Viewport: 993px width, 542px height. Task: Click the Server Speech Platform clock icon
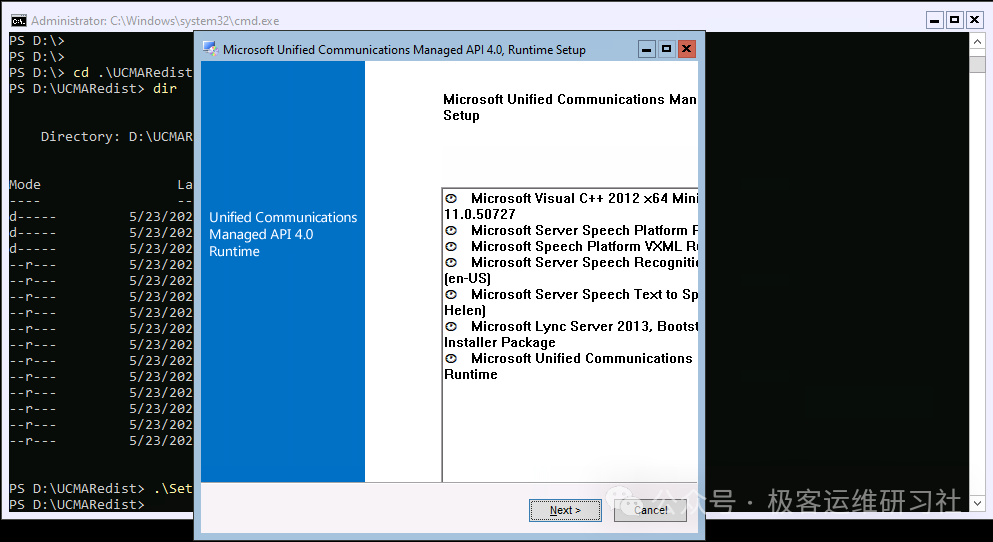pyautogui.click(x=451, y=230)
